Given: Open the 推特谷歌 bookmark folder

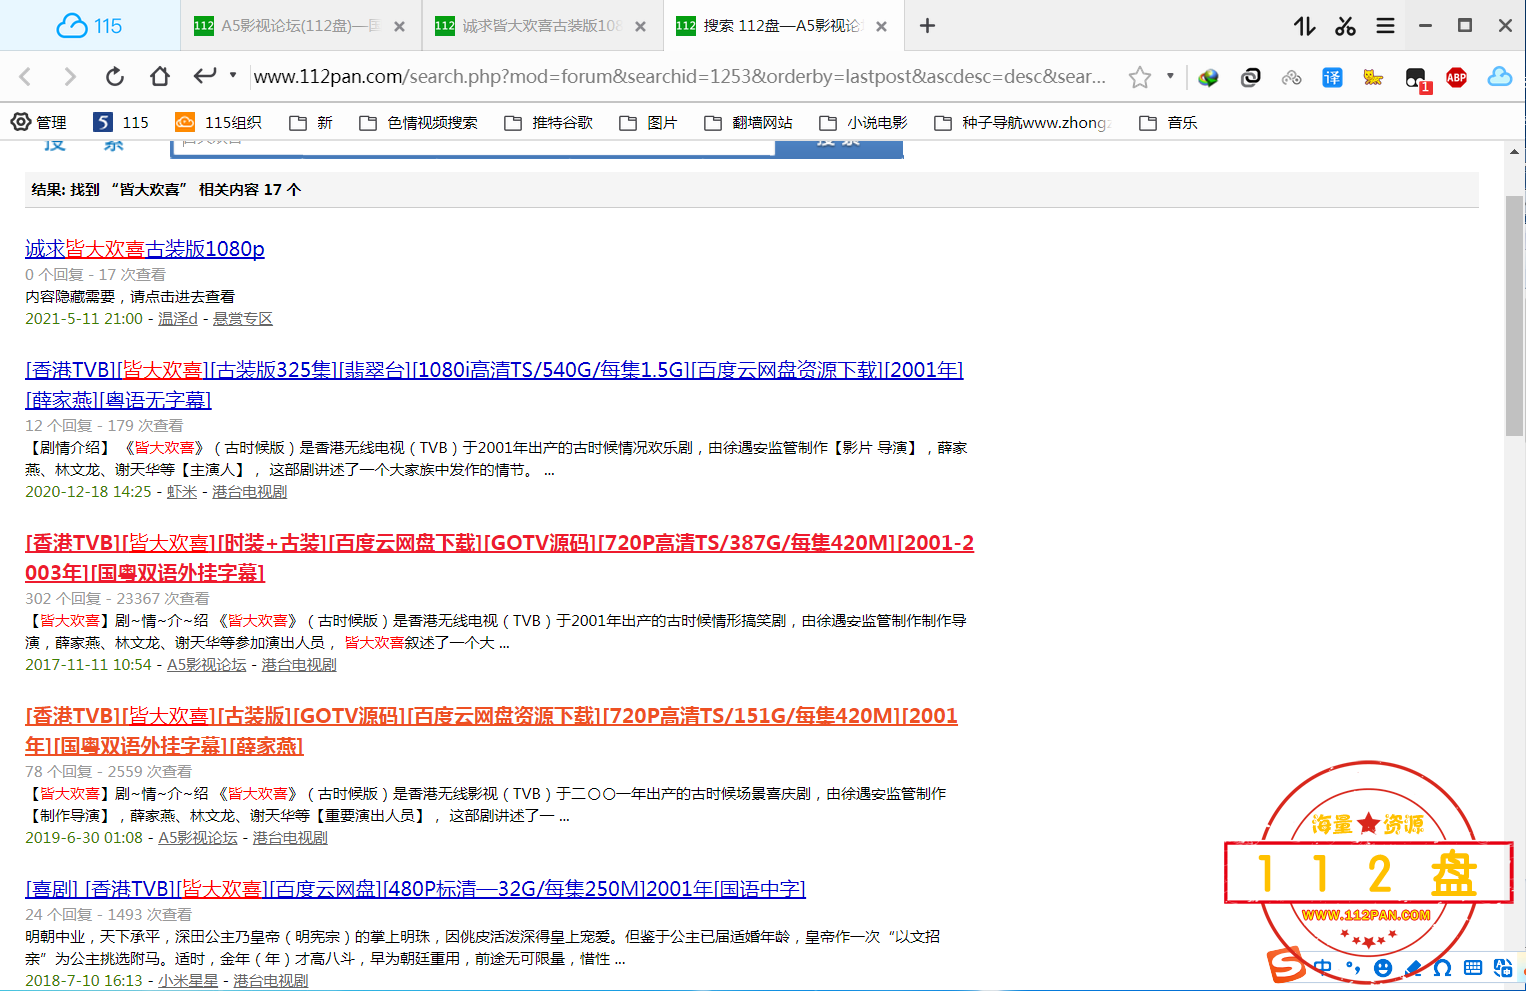Looking at the screenshot, I should [x=548, y=122].
